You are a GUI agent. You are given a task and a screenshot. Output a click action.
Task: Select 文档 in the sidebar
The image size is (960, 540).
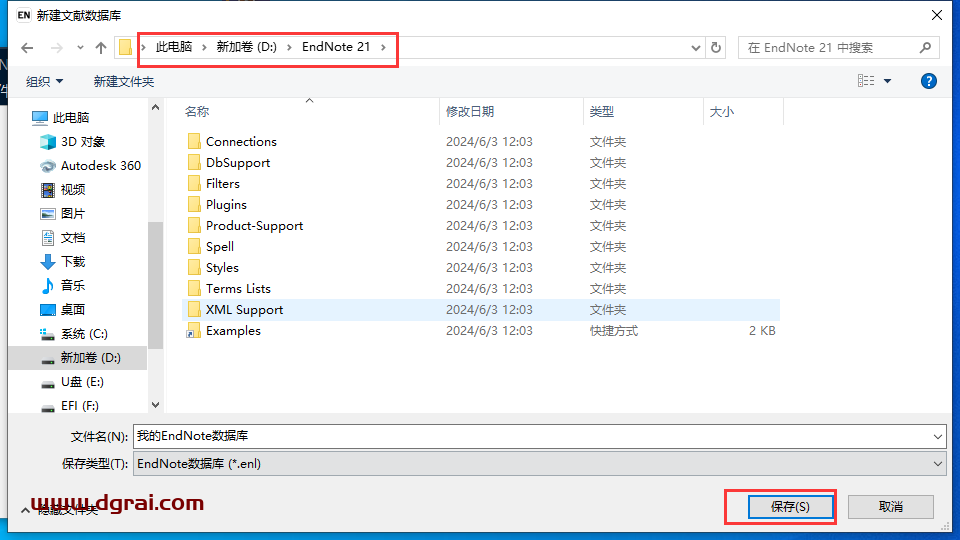62,238
